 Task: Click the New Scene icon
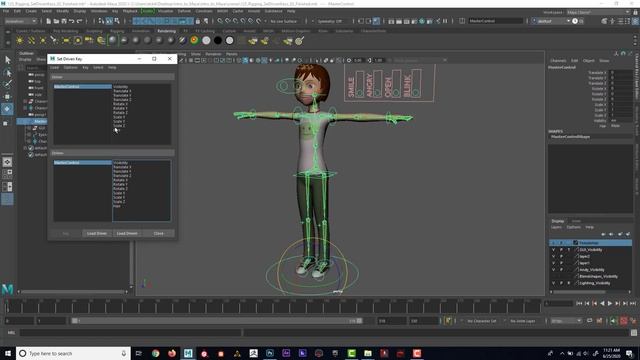[x=49, y=21]
